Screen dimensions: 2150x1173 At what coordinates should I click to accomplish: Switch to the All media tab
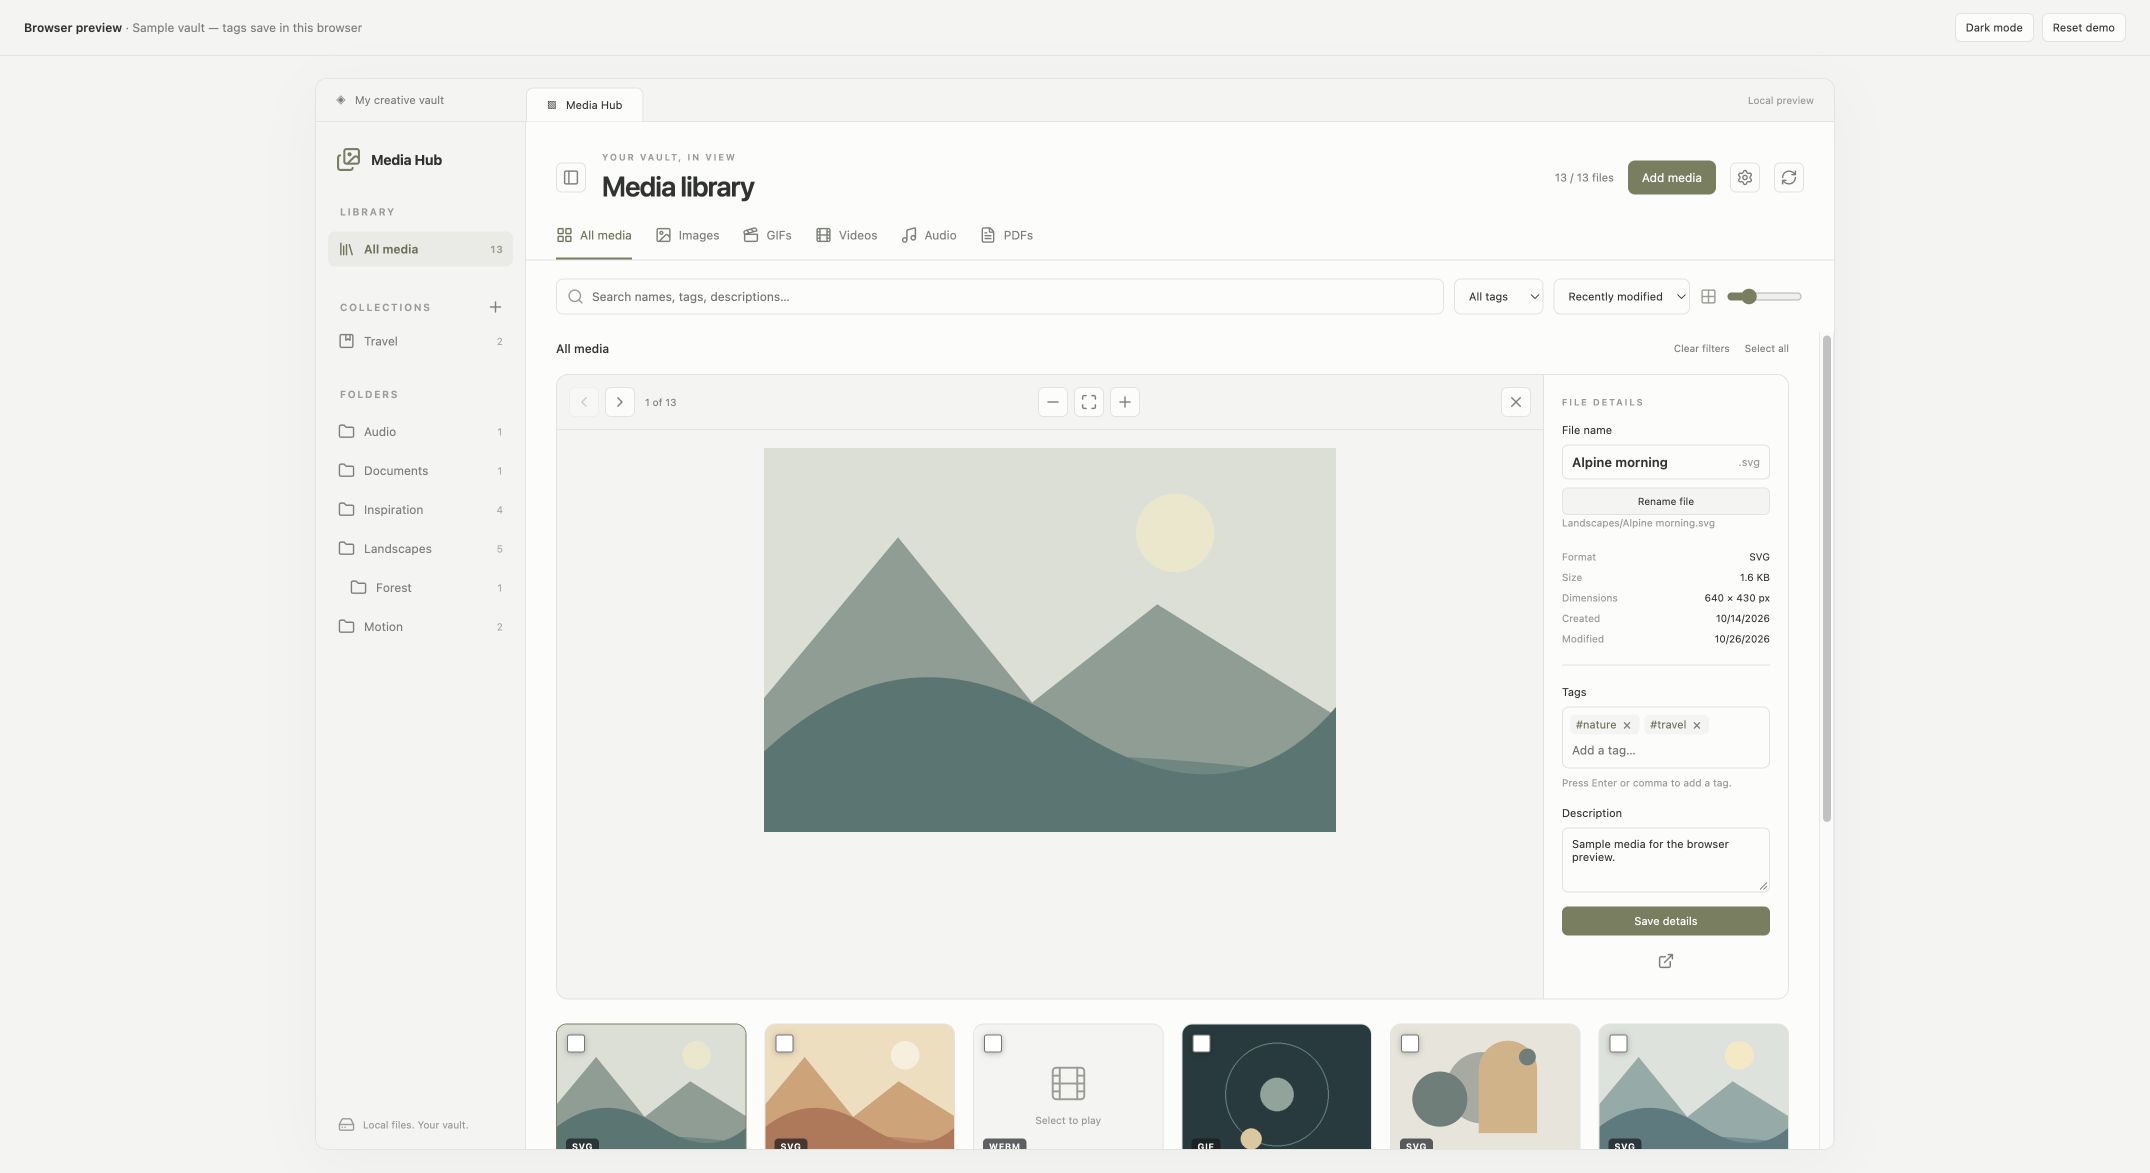click(594, 236)
